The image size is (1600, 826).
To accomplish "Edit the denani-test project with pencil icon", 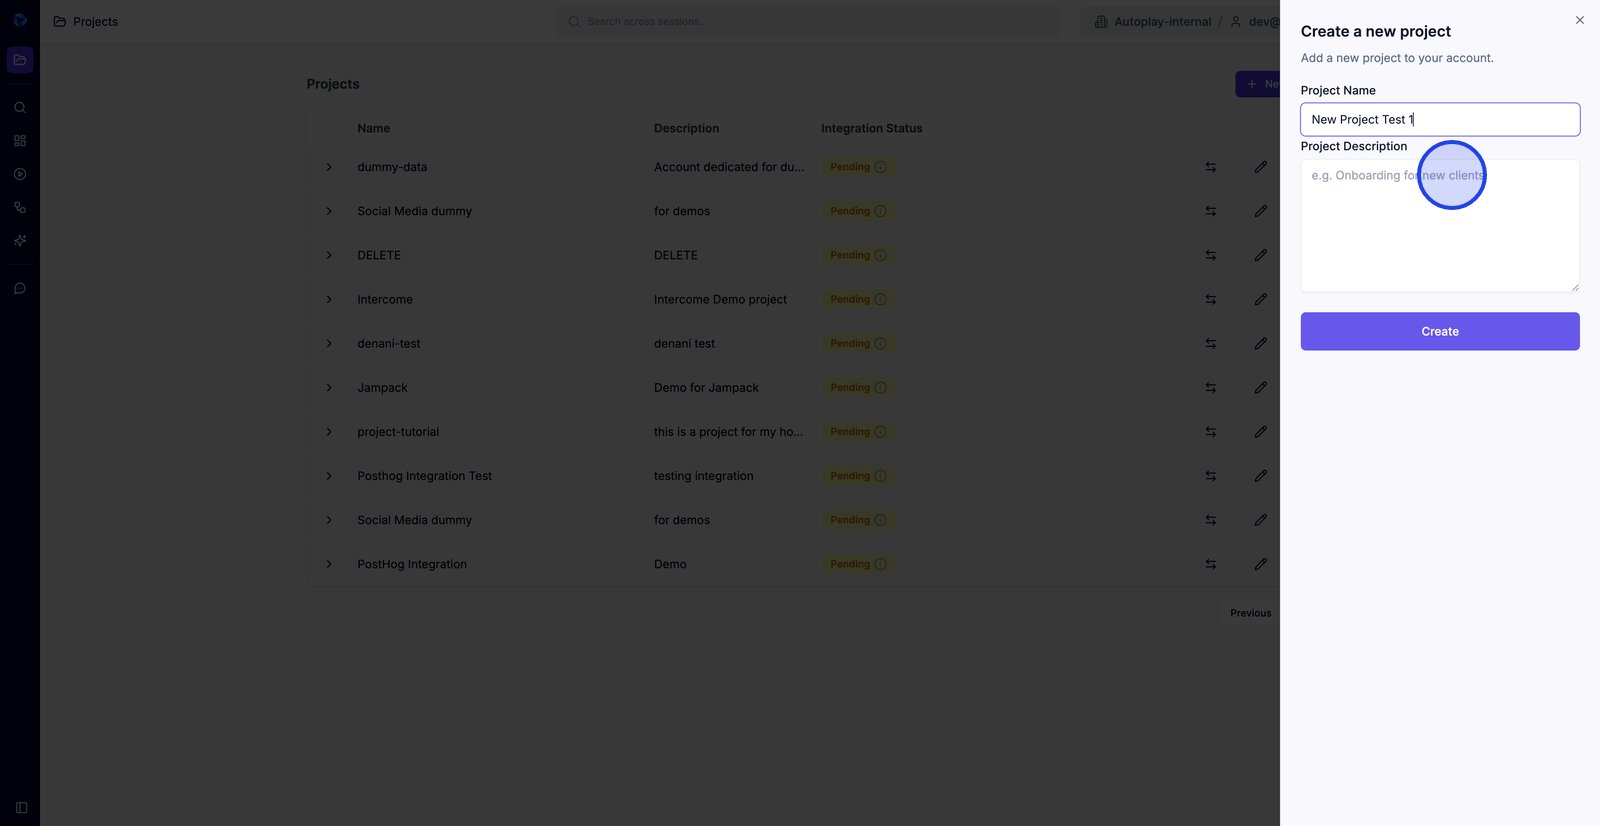I will (x=1260, y=344).
